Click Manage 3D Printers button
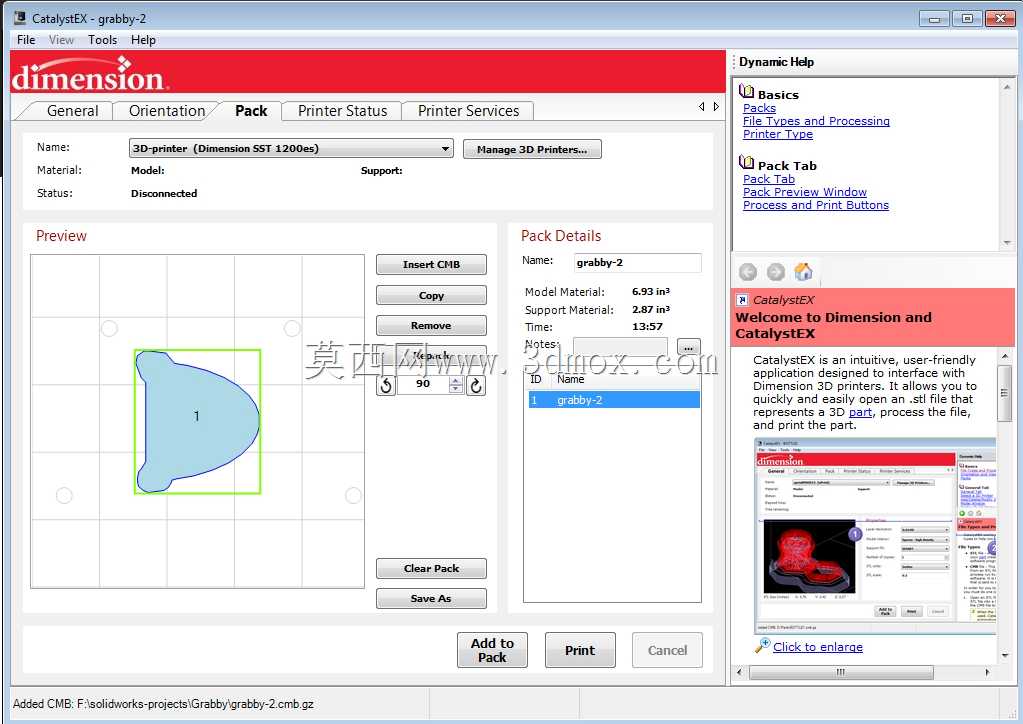Viewport: 1023px width, 724px height. coord(532,149)
